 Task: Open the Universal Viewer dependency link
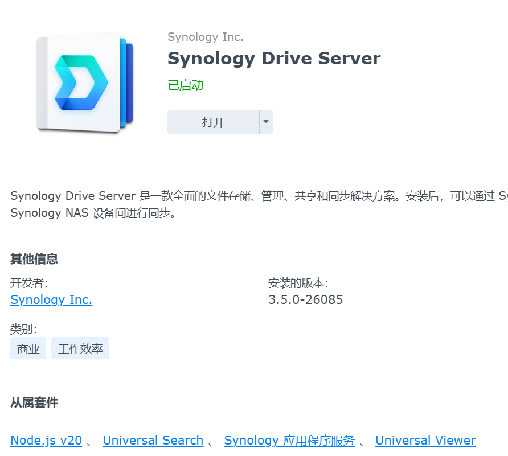pos(425,440)
